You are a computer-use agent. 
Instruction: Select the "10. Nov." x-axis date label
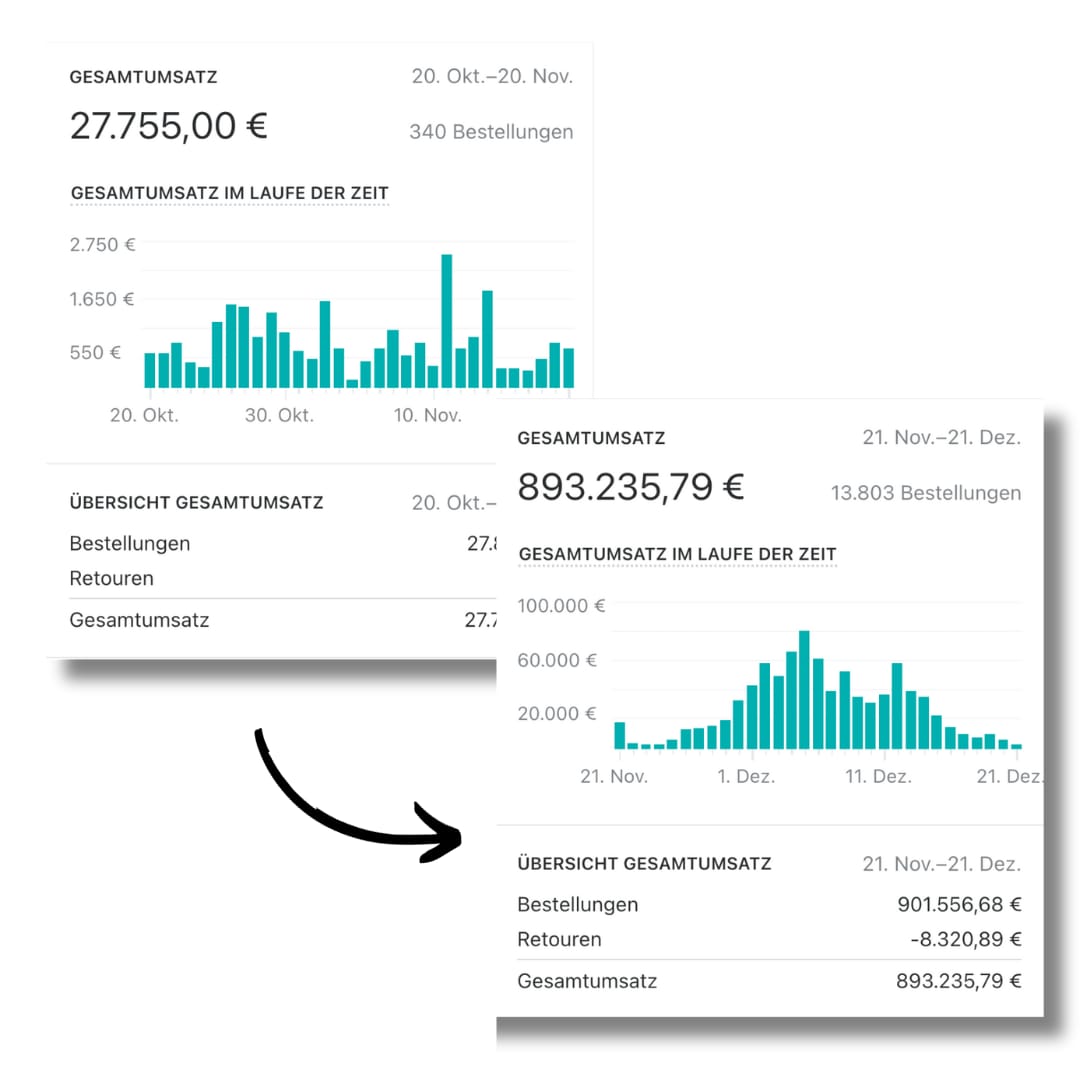click(x=427, y=415)
